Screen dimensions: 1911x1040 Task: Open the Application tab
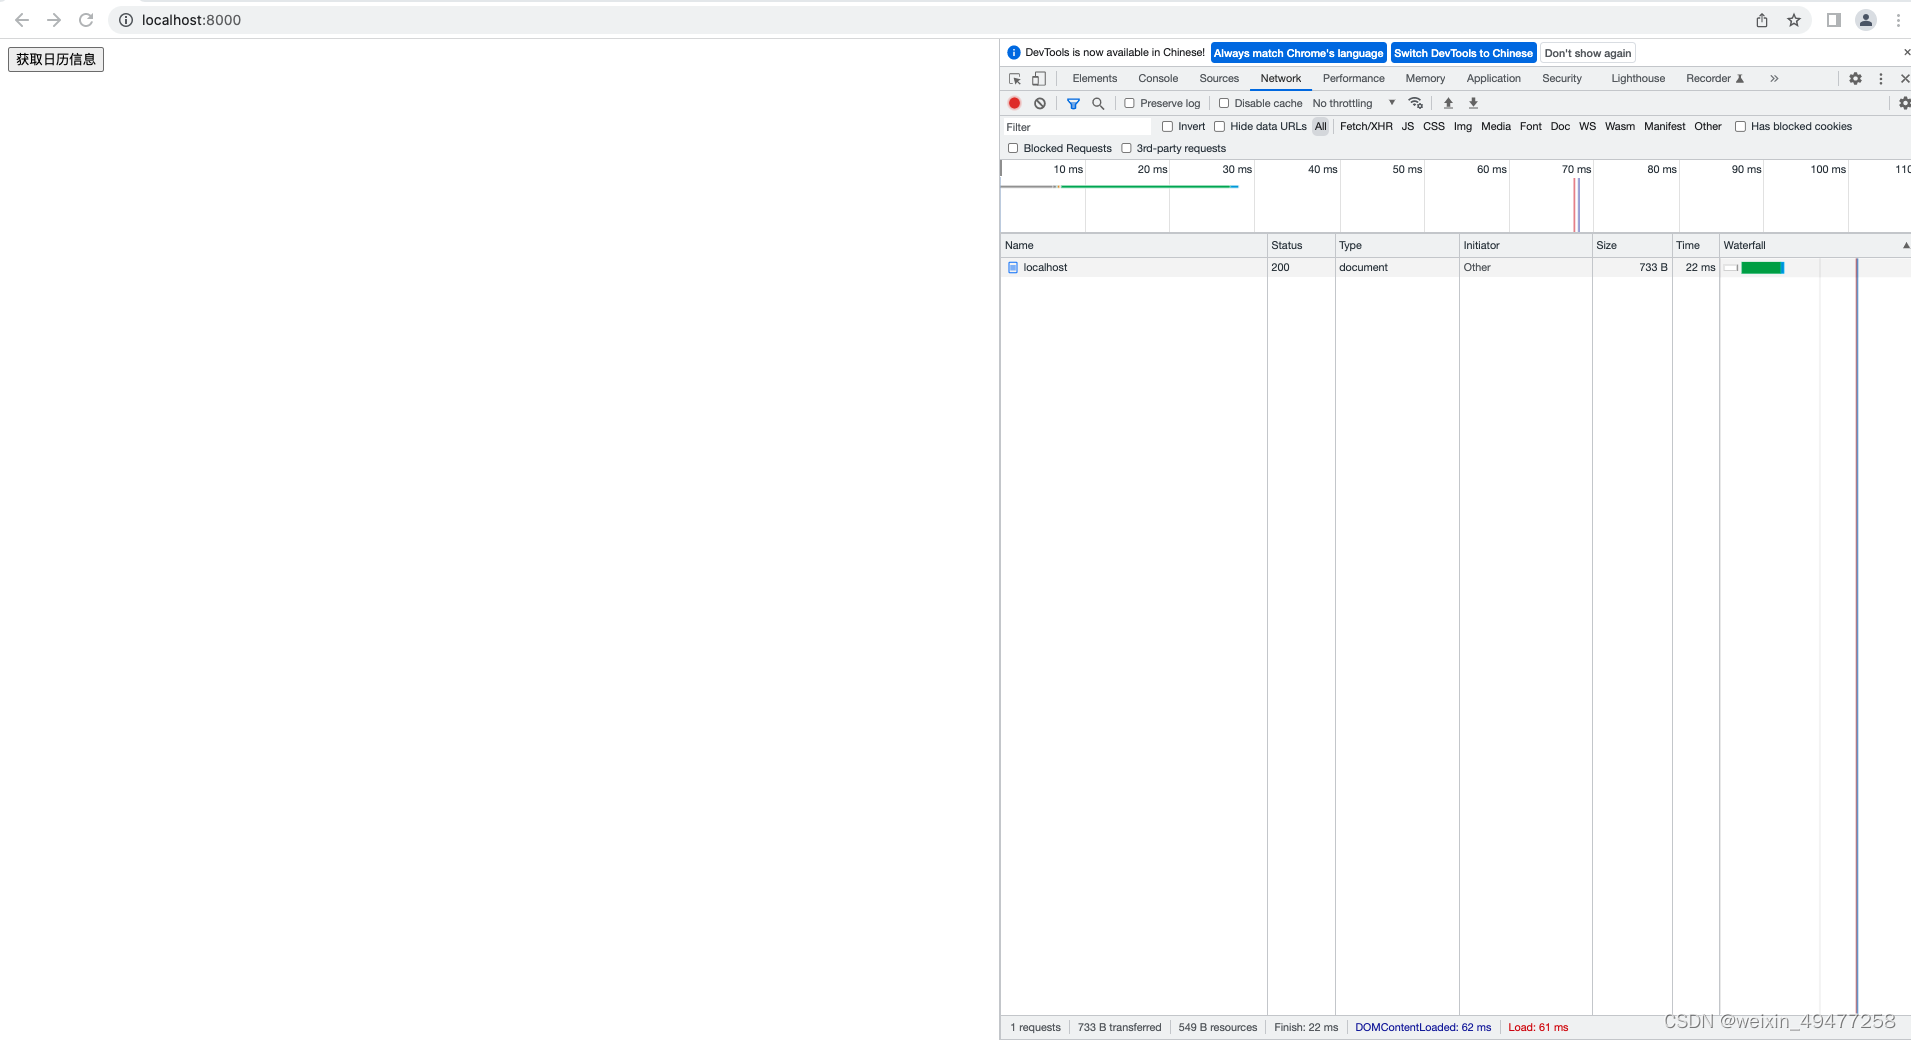(1493, 78)
